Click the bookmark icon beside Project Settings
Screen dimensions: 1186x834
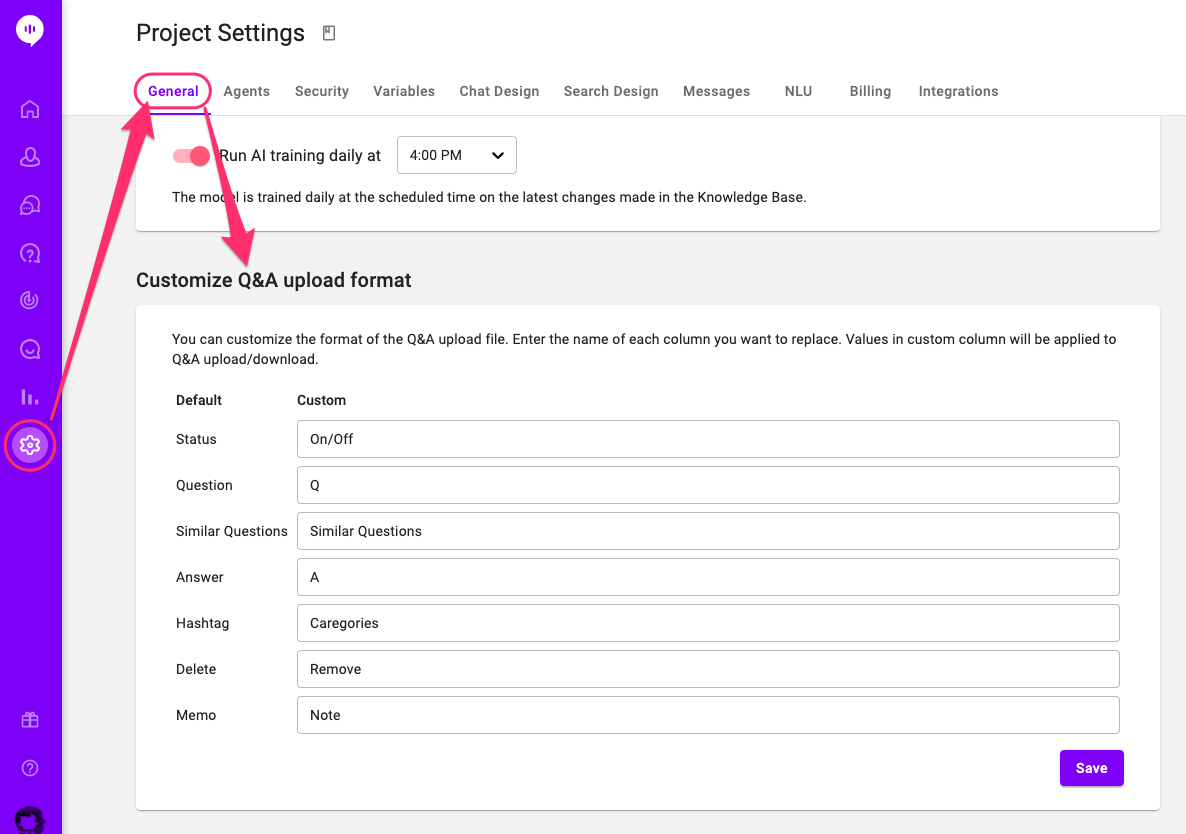(329, 33)
